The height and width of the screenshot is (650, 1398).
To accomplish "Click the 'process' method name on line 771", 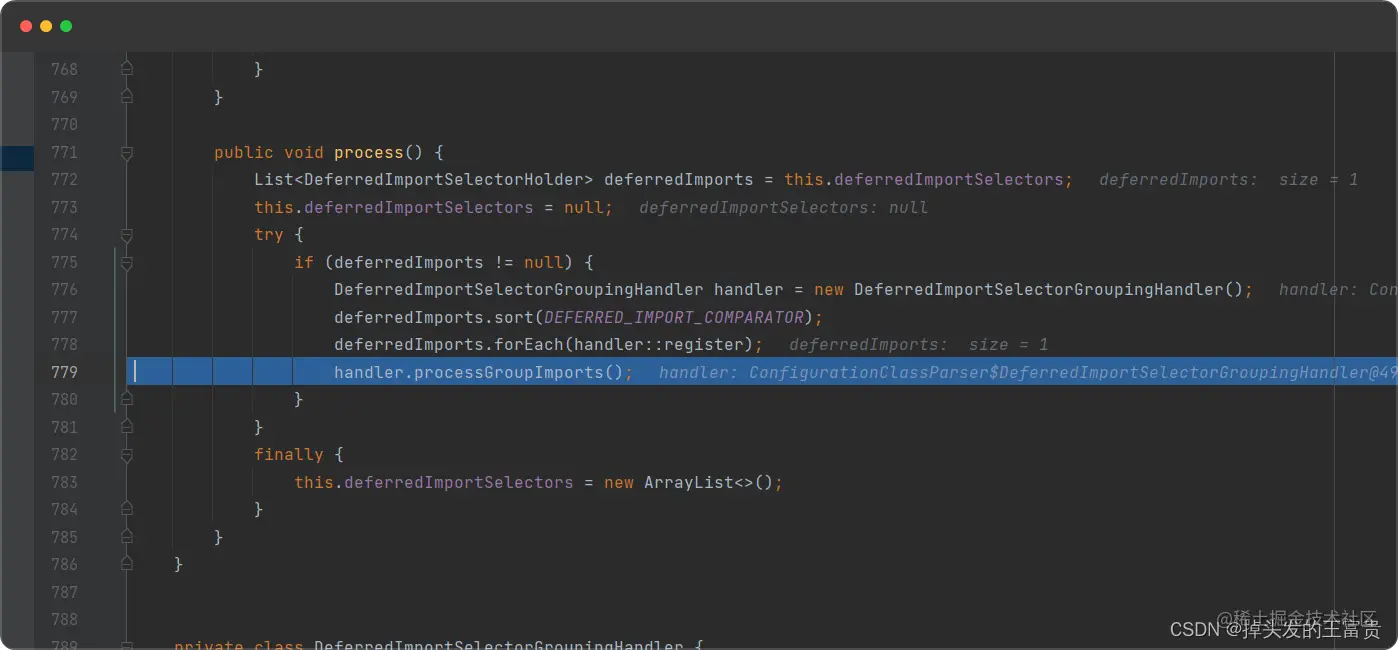I will (369, 152).
